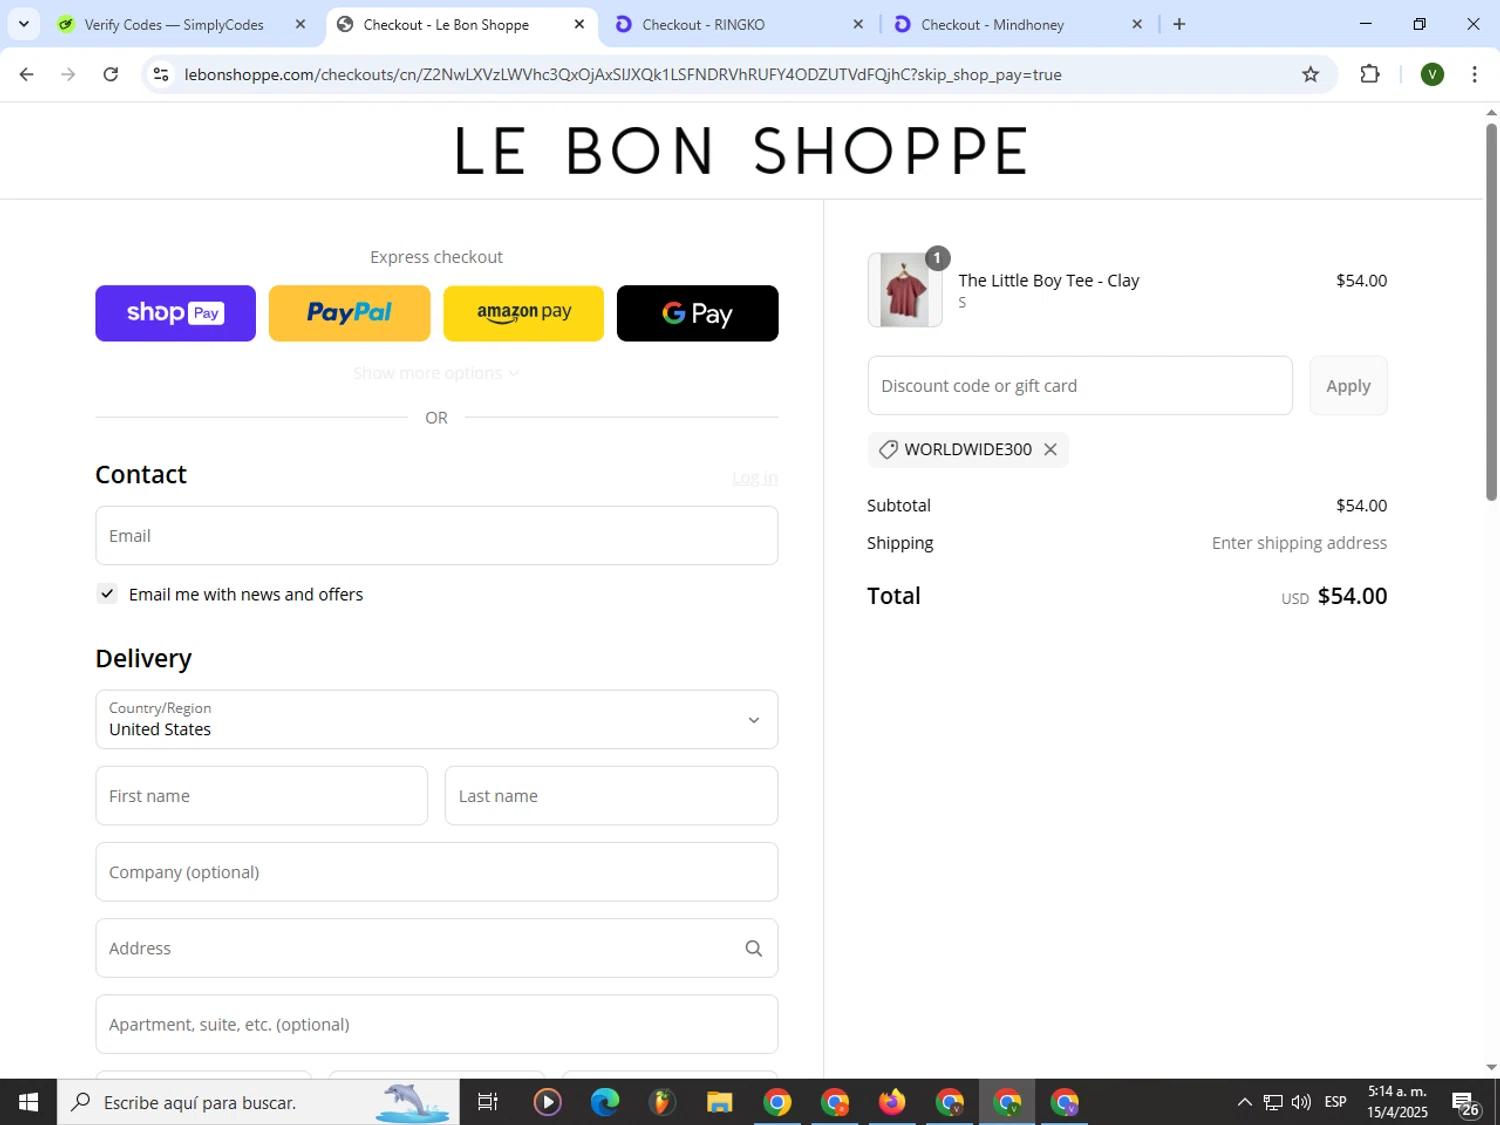Screen dimensions: 1500x1125
Task: Close the Checkout - Le Bon Shoppe tab
Action: coord(579,24)
